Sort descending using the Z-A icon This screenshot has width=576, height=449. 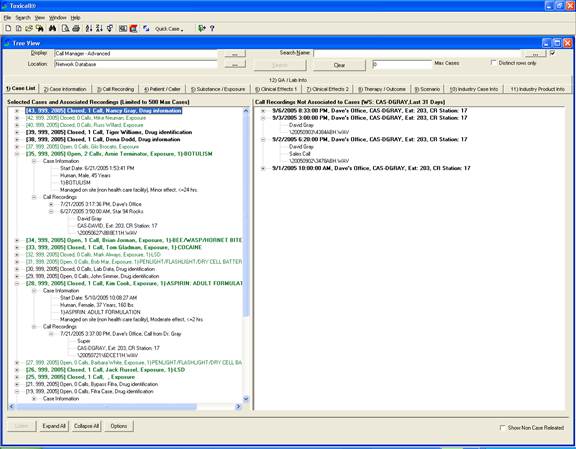click(99, 28)
